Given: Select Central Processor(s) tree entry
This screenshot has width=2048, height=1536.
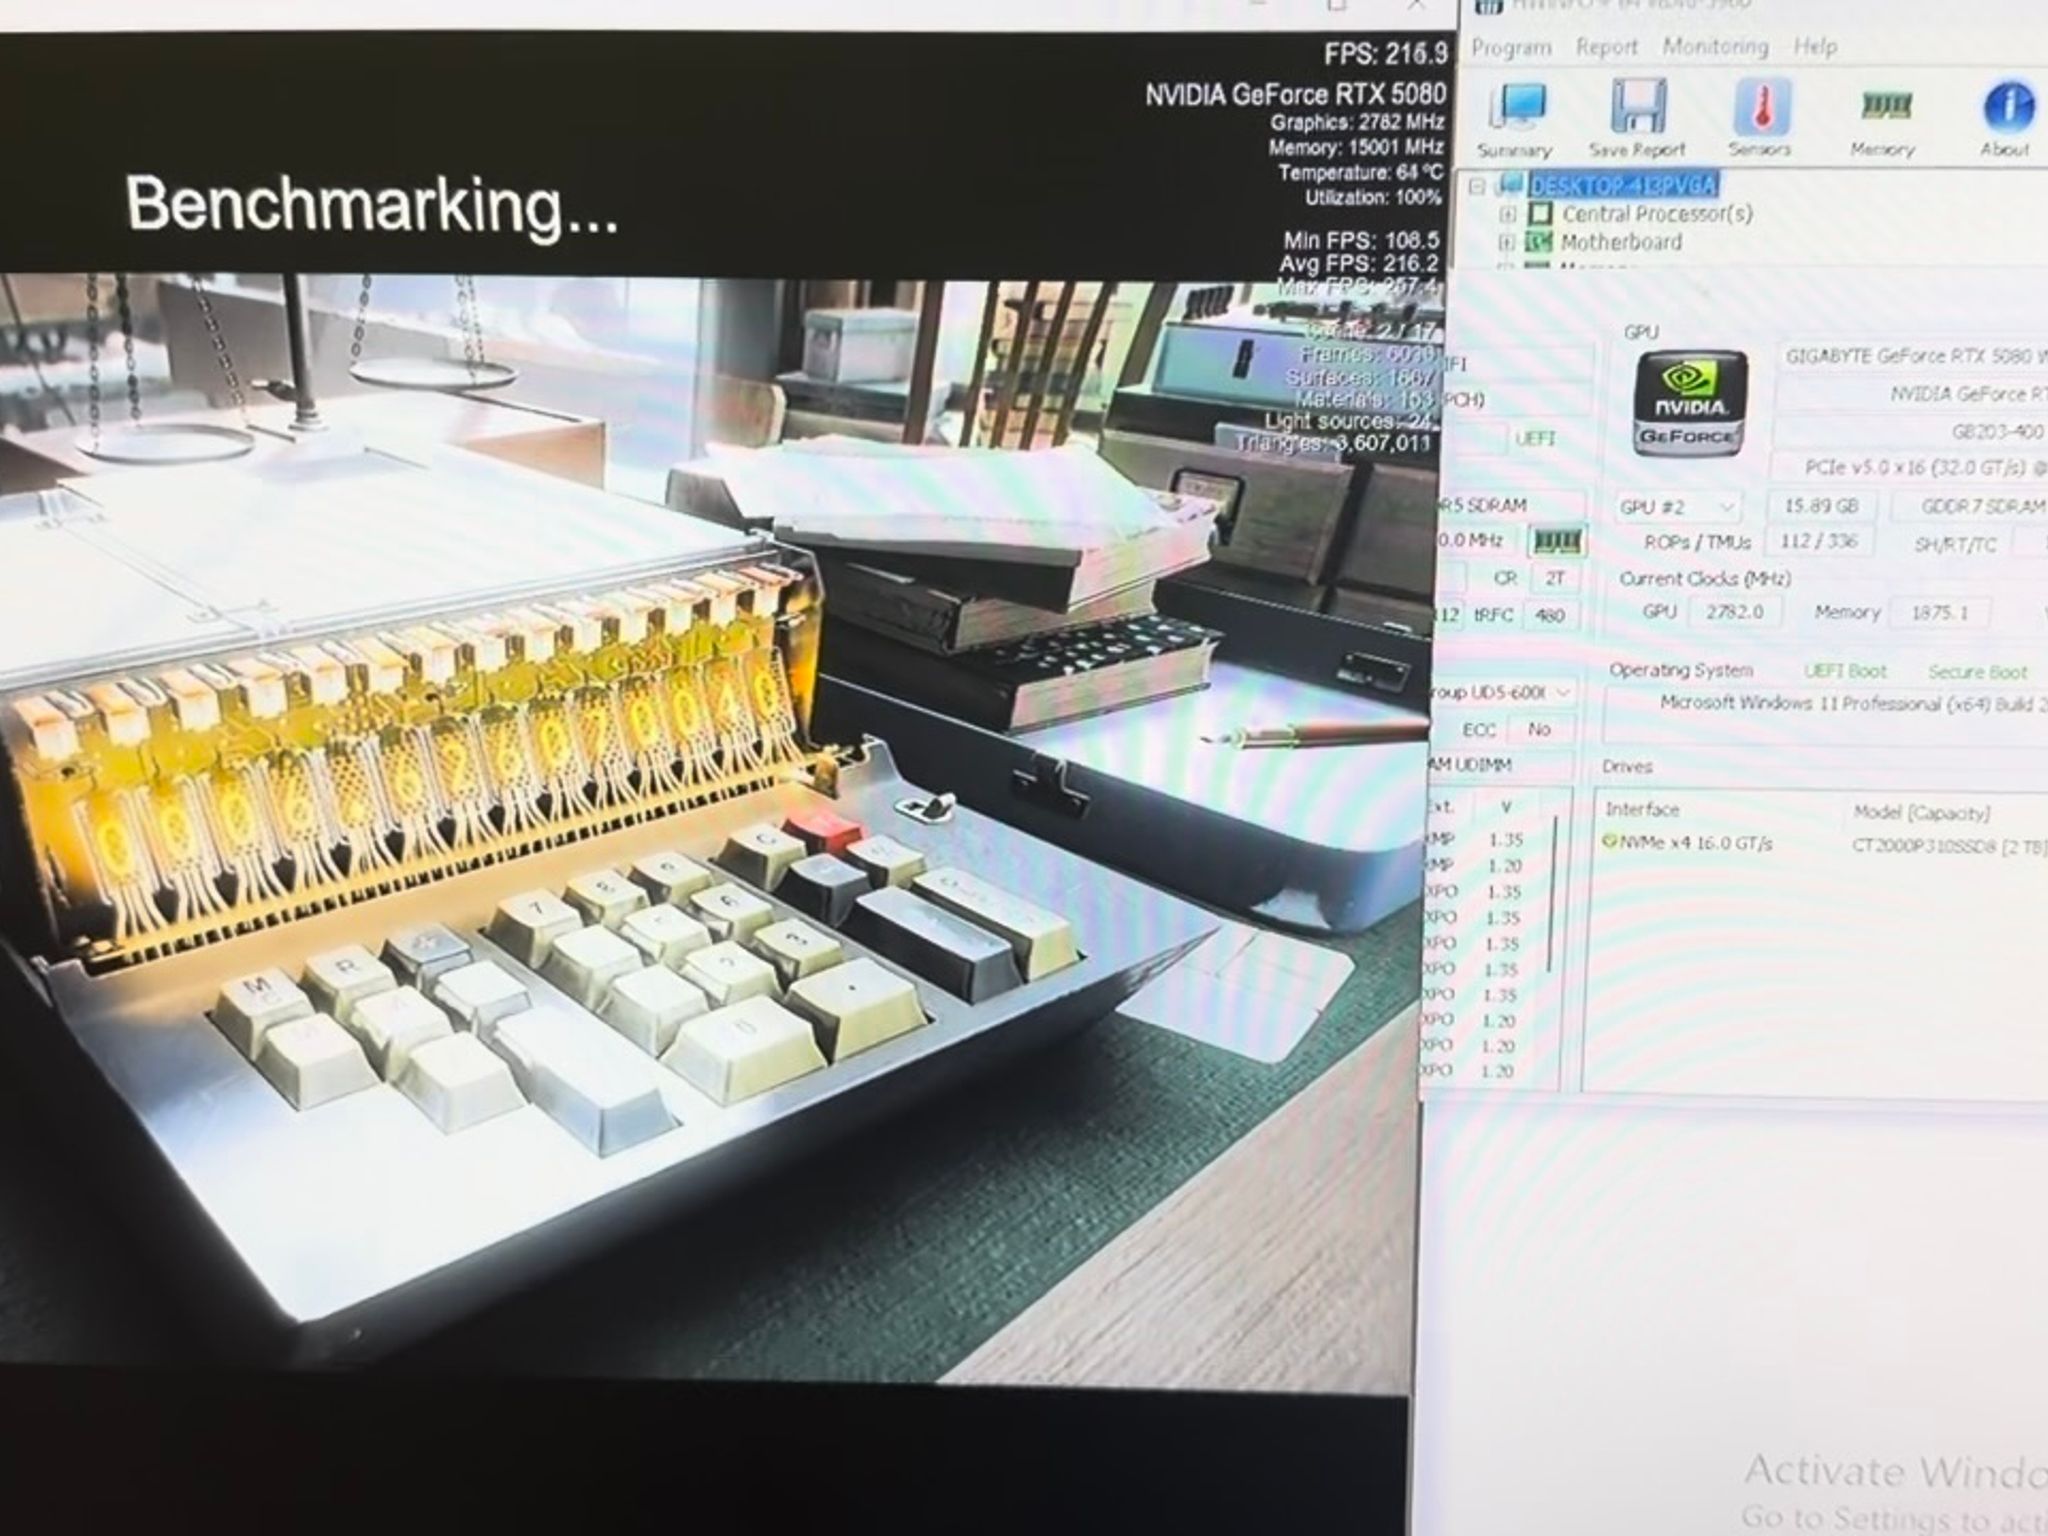Looking at the screenshot, I should [1657, 214].
